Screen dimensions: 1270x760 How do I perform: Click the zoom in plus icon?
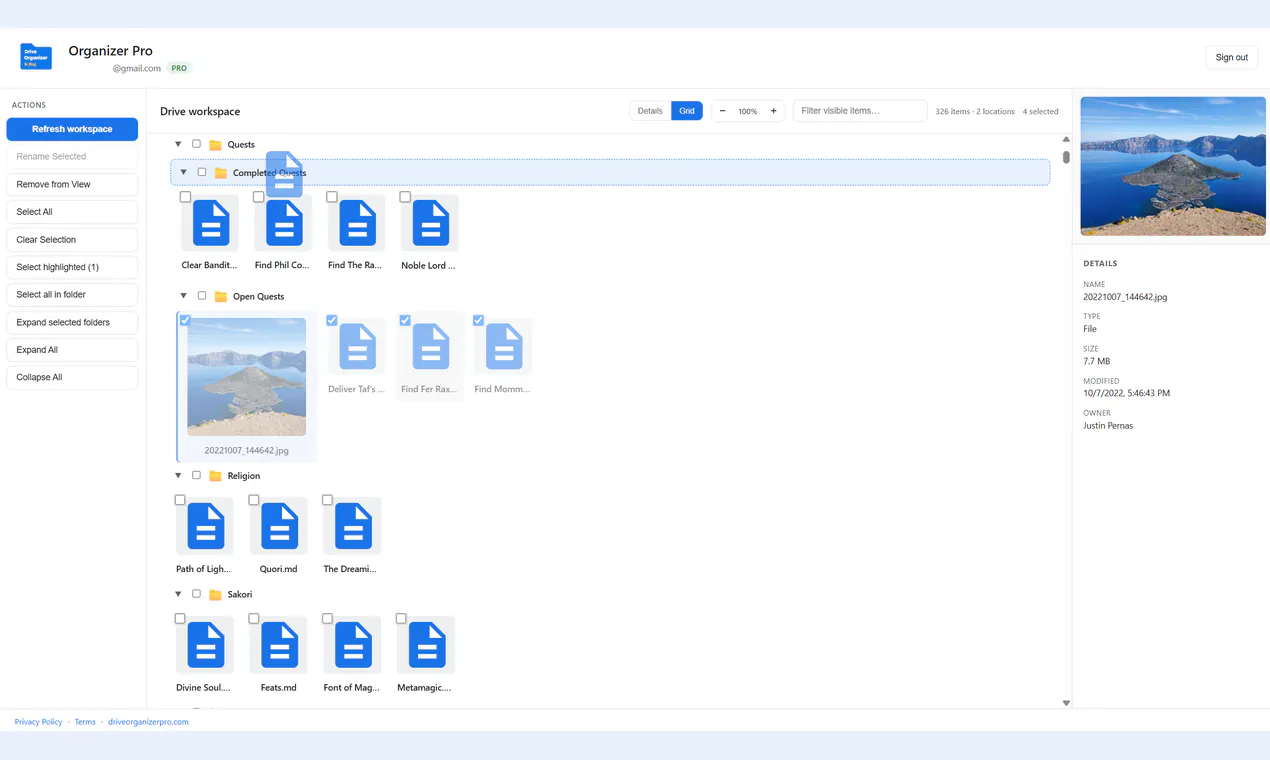point(773,111)
